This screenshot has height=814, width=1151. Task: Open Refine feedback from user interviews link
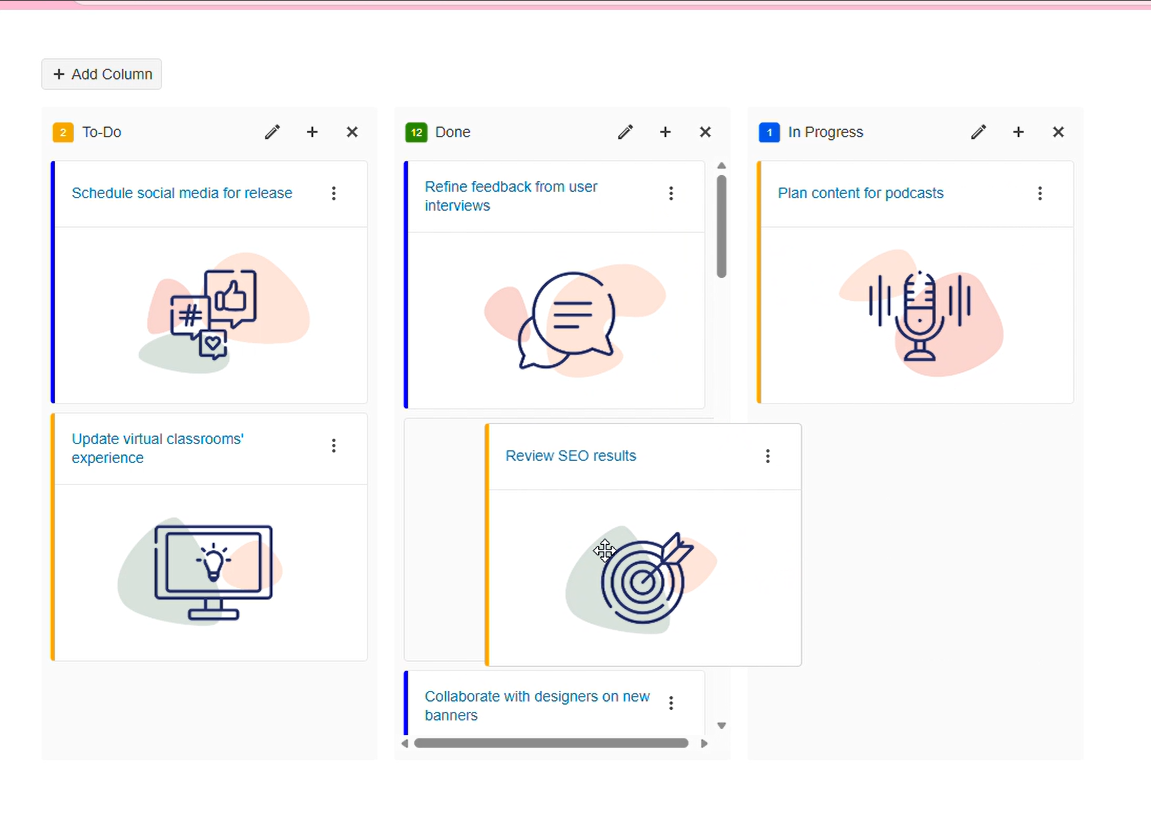[511, 196]
